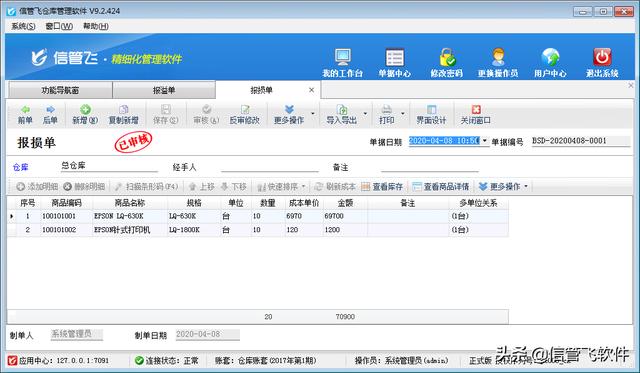Screen dimensions: 640x373
Task: Sort by 商品编码 column header
Action: (67, 203)
